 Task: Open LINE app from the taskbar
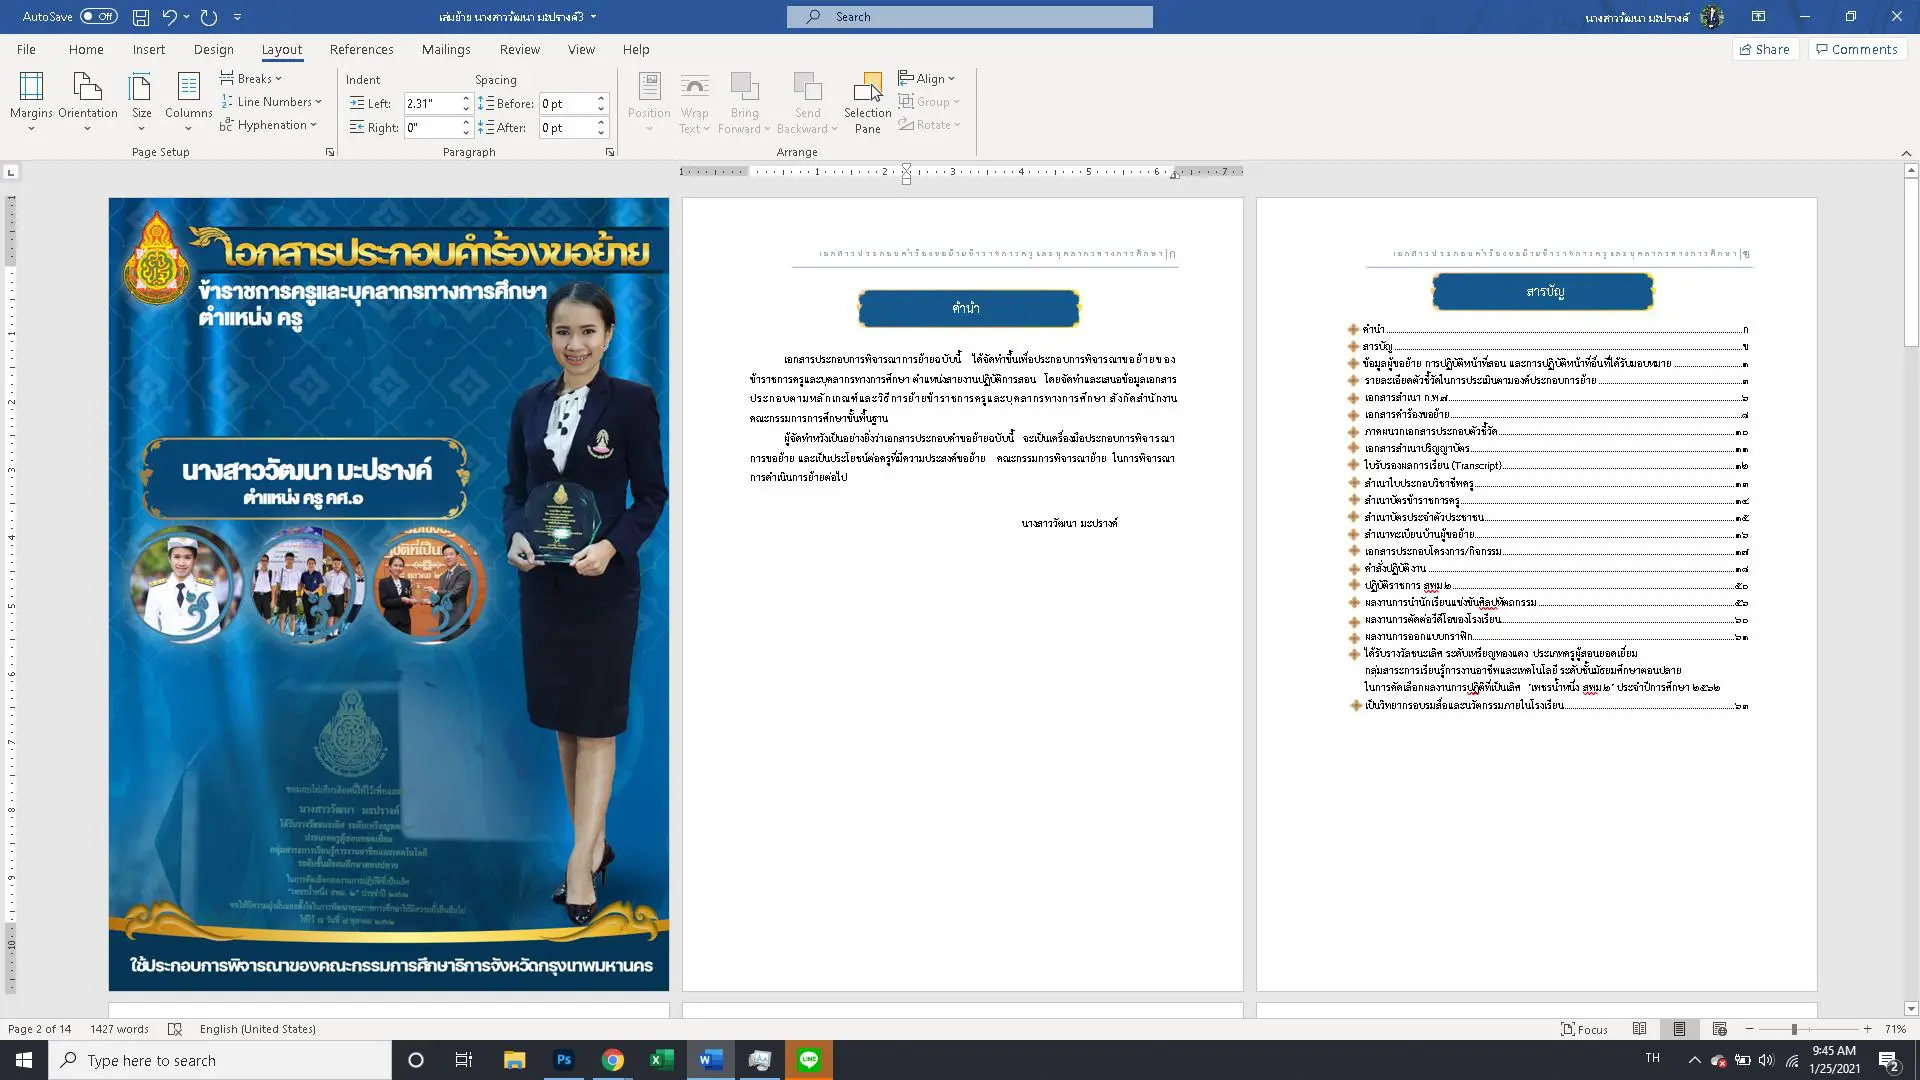809,1060
